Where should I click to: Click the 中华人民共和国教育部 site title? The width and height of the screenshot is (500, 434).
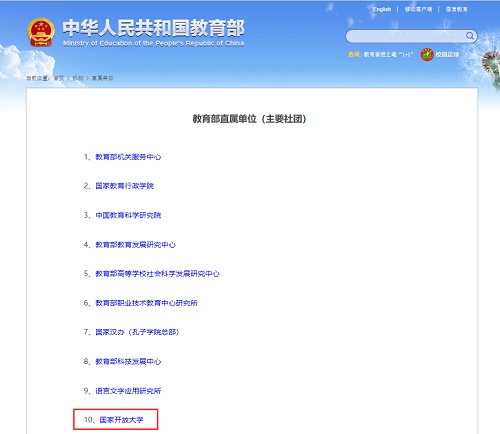click(x=154, y=28)
